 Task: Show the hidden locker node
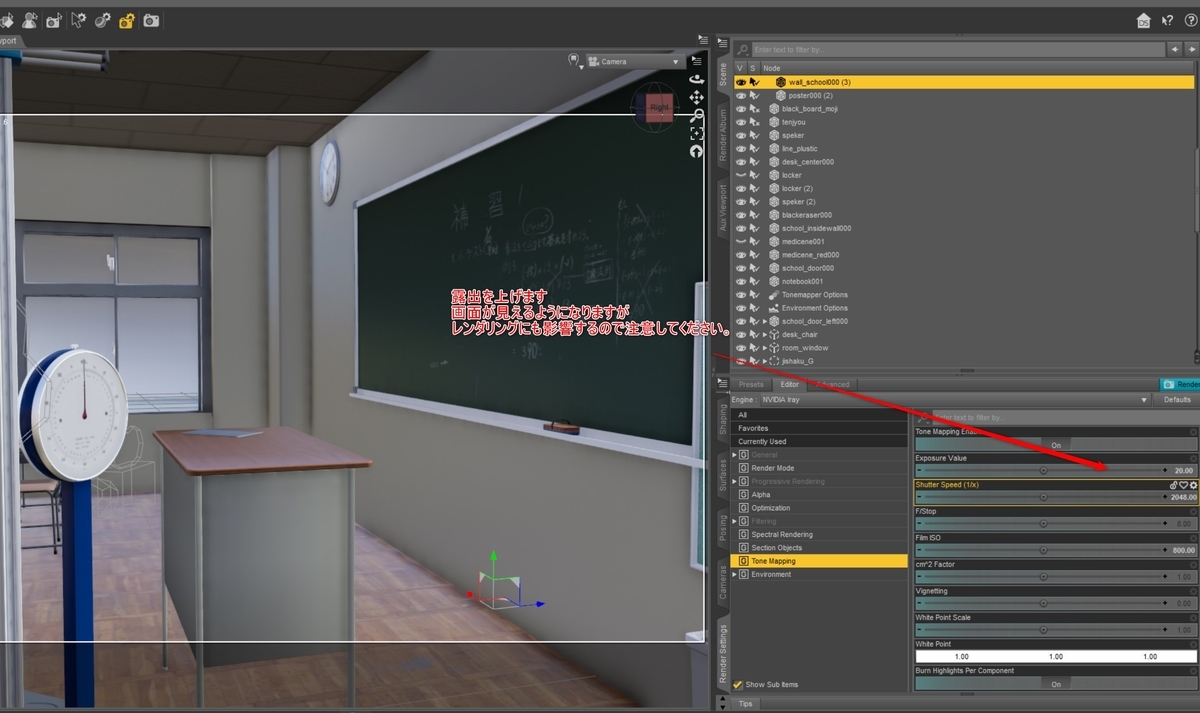tap(741, 175)
